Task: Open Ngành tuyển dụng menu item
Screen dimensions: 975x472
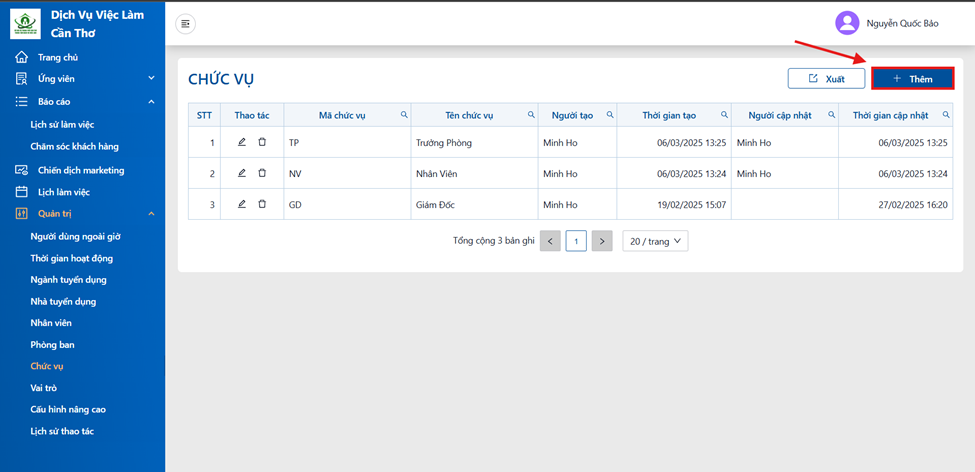Action: (x=68, y=280)
